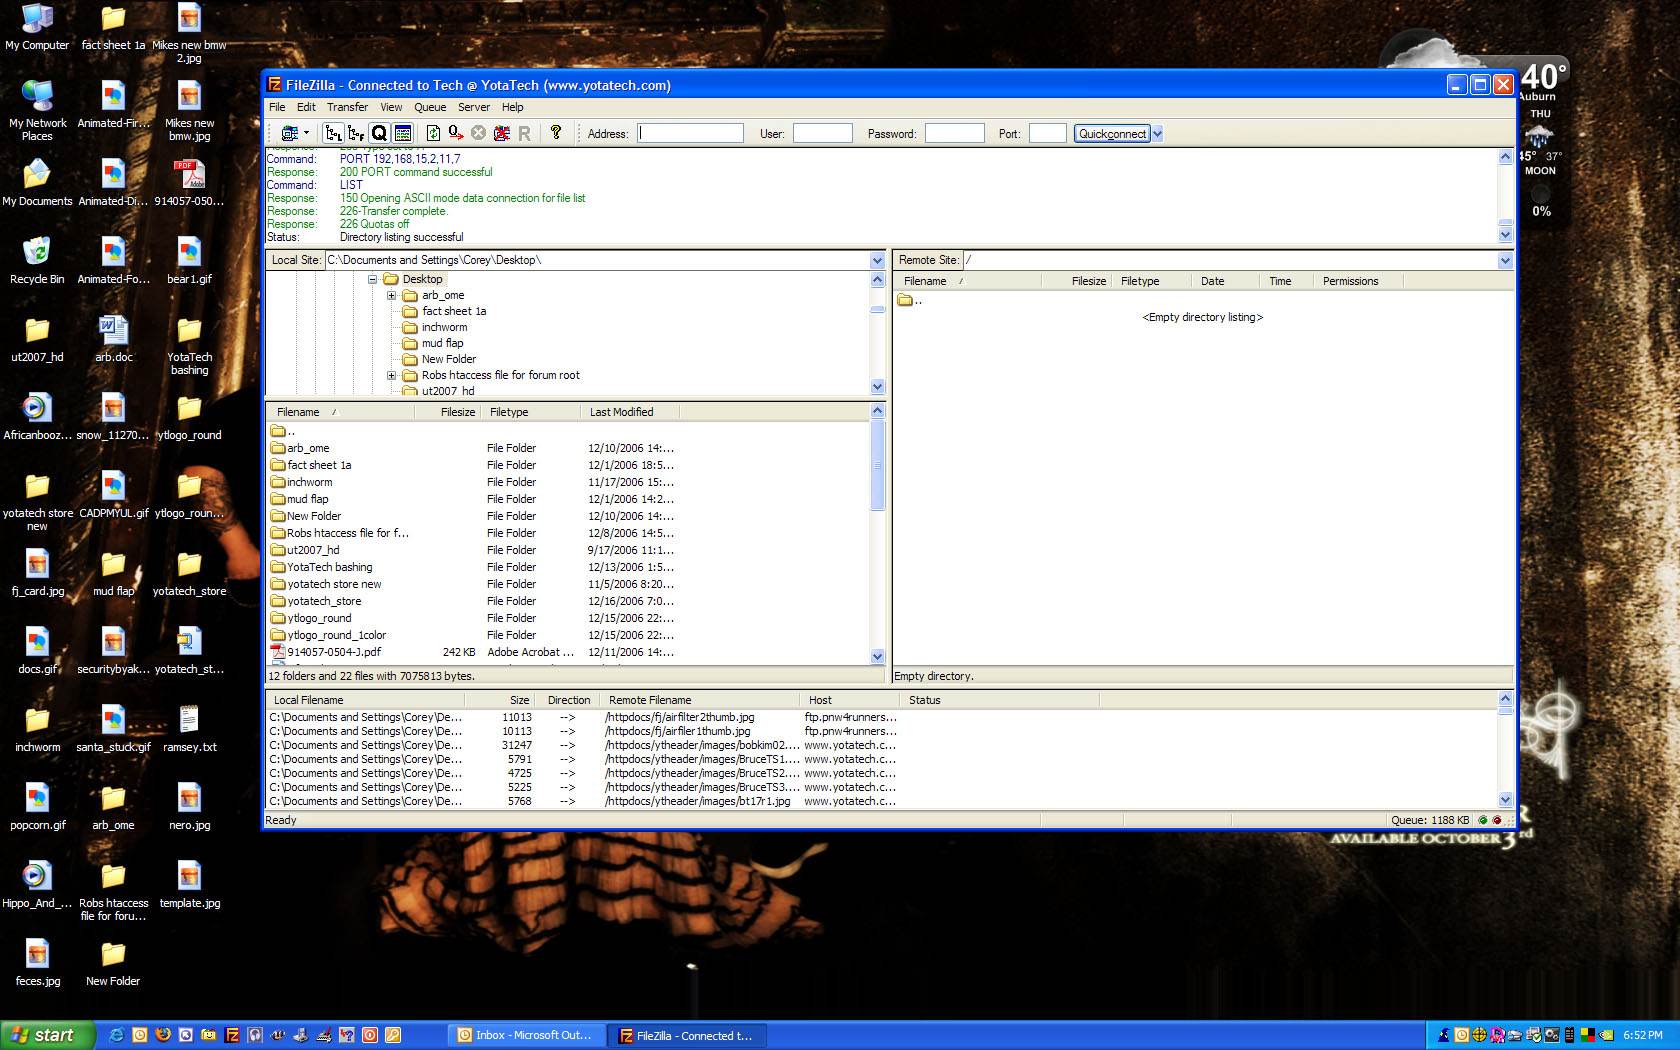Click the Address input field
The height and width of the screenshot is (1050, 1680).
click(691, 133)
